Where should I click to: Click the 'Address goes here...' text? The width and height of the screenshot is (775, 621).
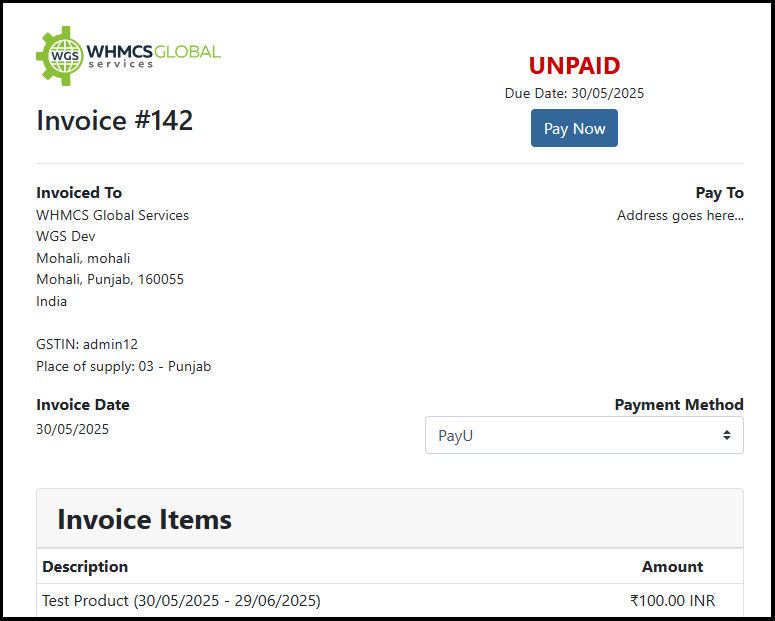click(680, 215)
